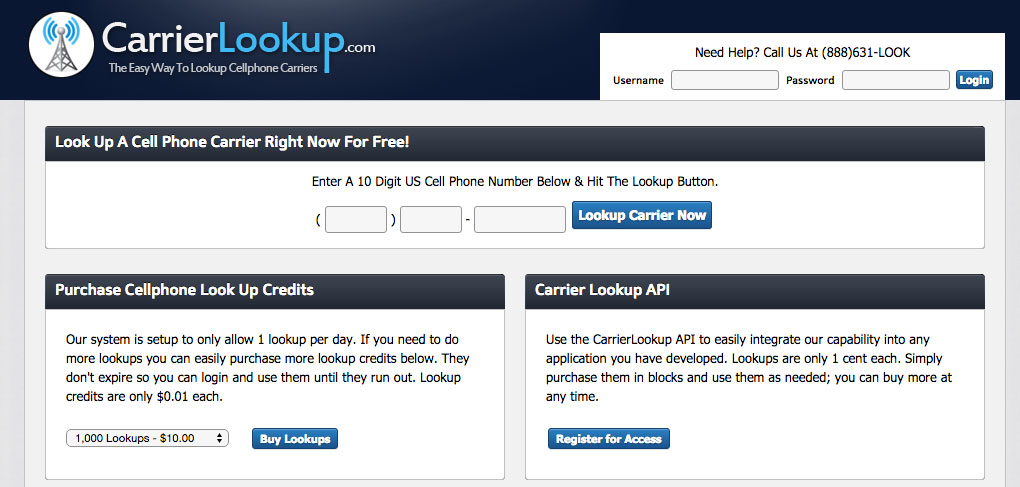This screenshot has width=1020, height=487.
Task: Click 'Look Up A Cell Phone Carrier Right Now For Free!' heading
Action: pos(232,142)
